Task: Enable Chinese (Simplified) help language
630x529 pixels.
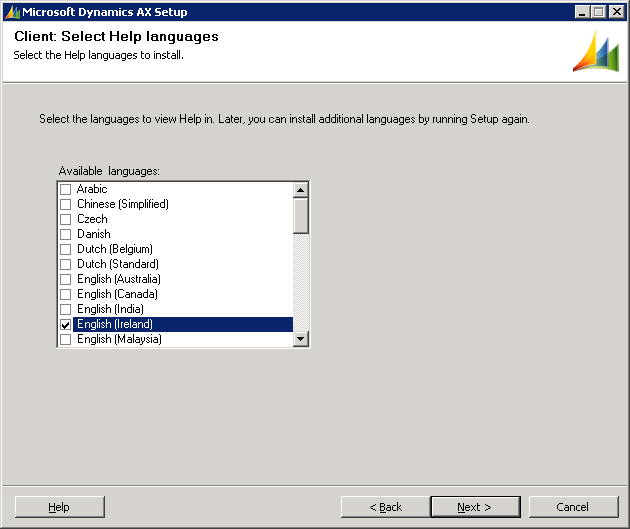Action: coord(66,204)
